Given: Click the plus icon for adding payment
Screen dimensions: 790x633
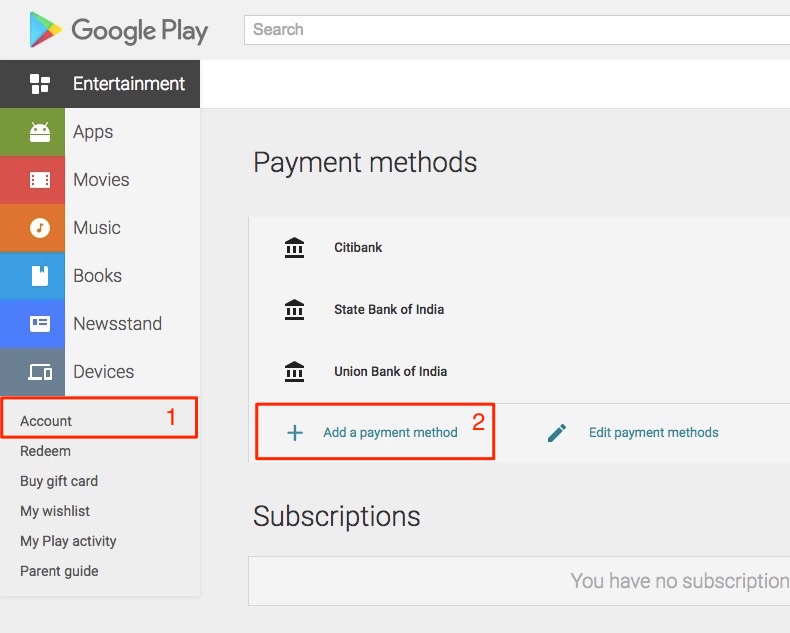Looking at the screenshot, I should click(x=295, y=432).
